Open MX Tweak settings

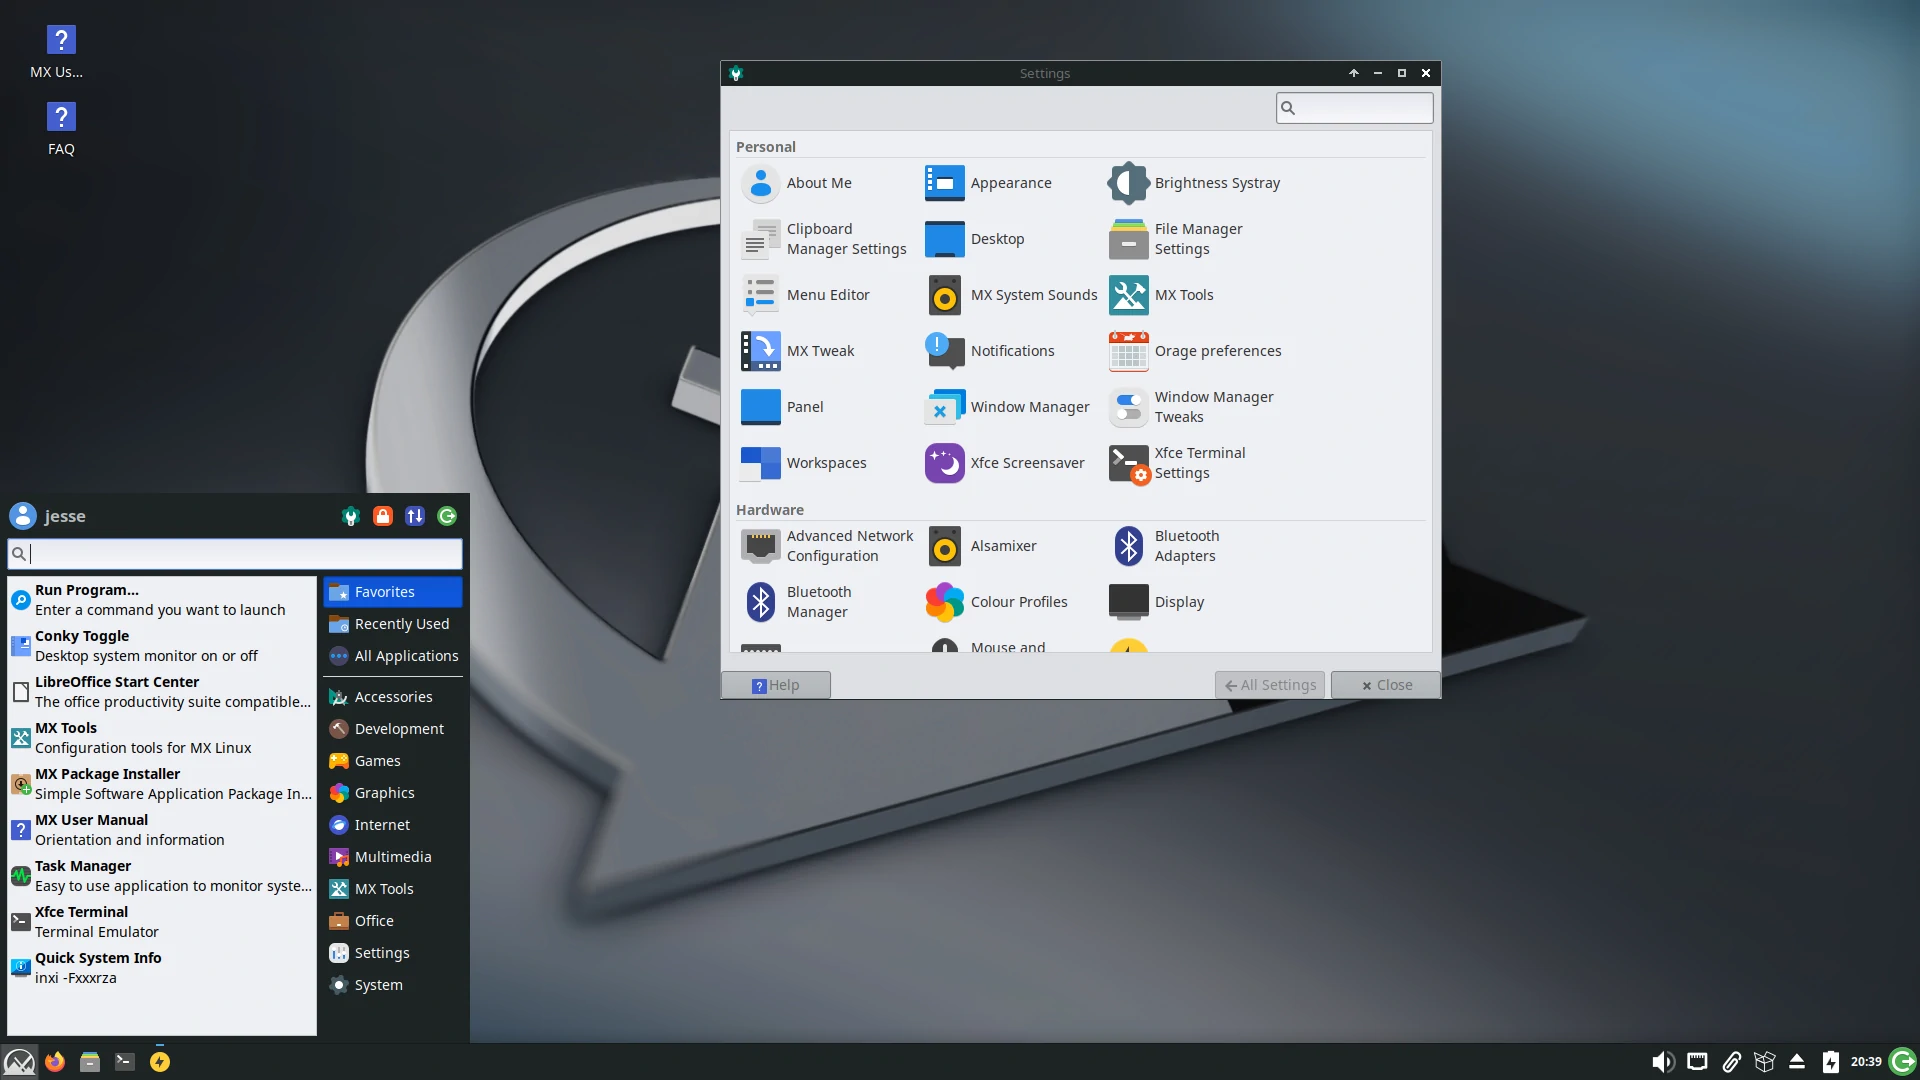click(x=820, y=351)
